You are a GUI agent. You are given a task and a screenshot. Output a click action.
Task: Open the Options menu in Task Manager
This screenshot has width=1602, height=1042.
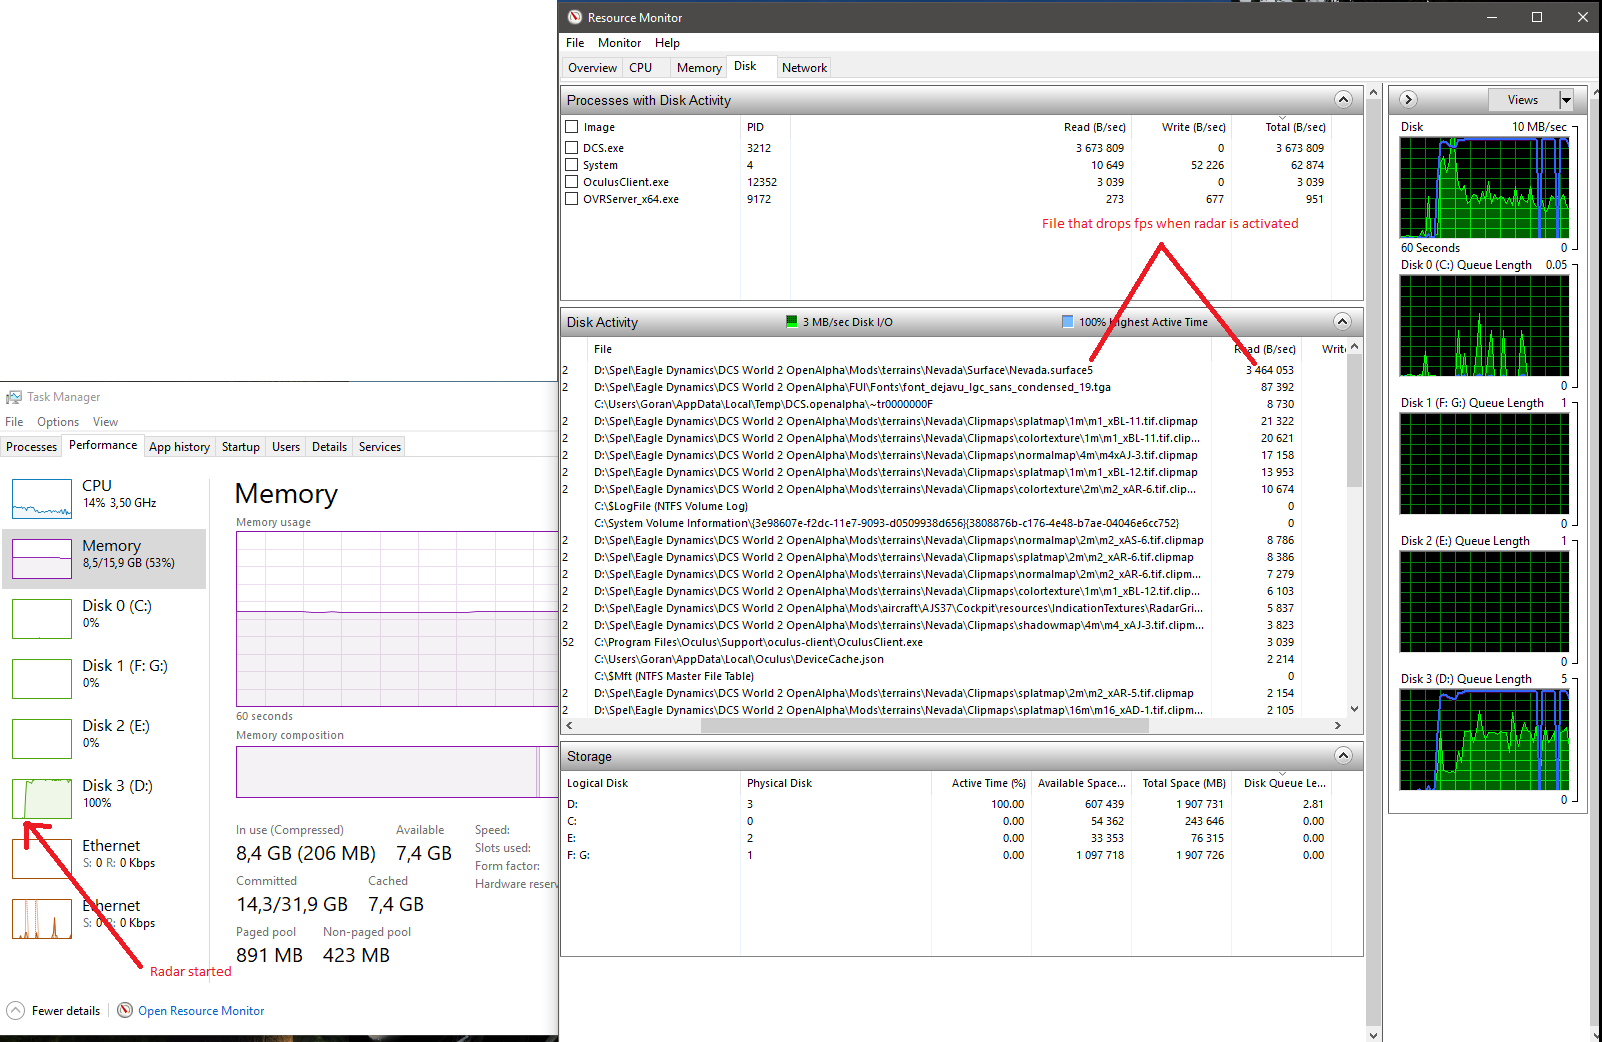point(58,422)
